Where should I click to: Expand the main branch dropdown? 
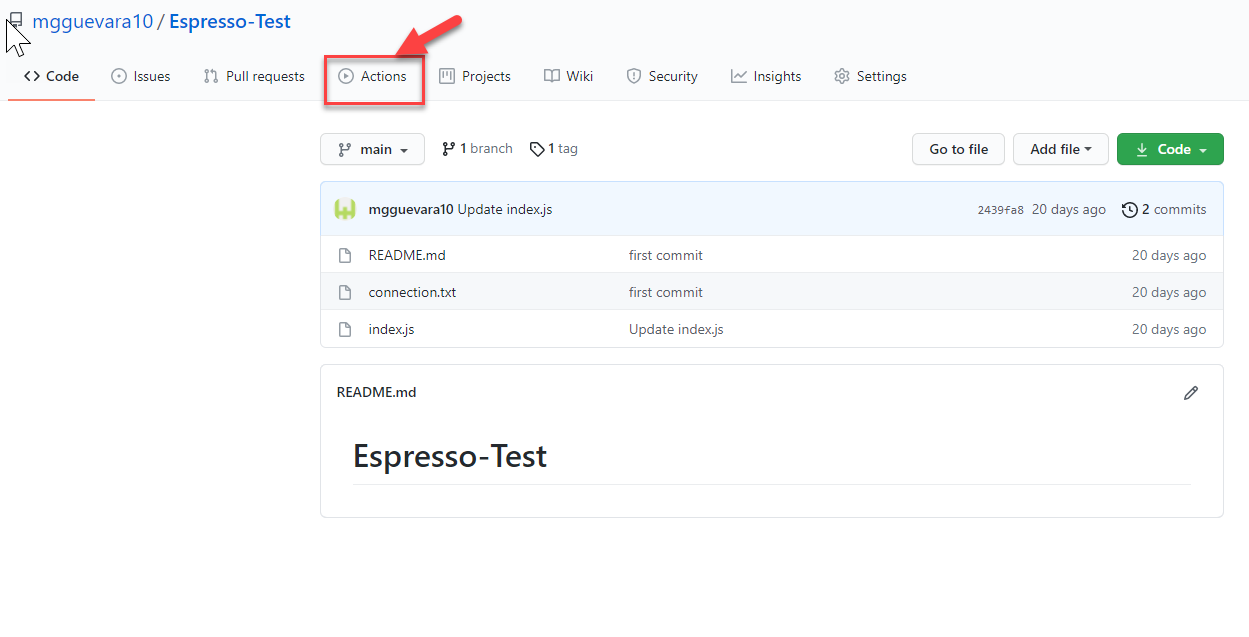point(372,149)
